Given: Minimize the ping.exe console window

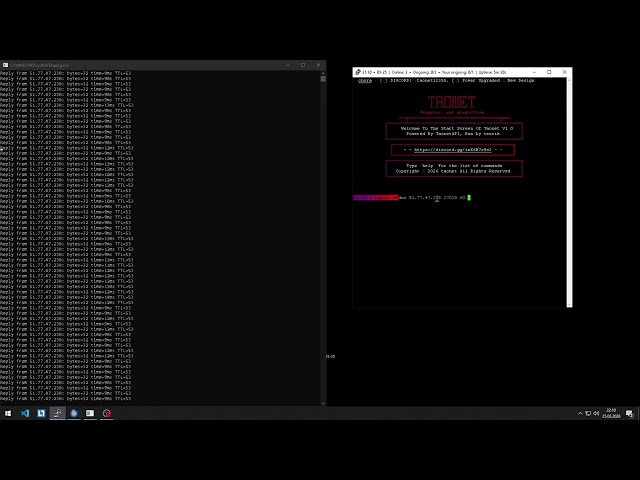Looking at the screenshot, I should point(288,65).
